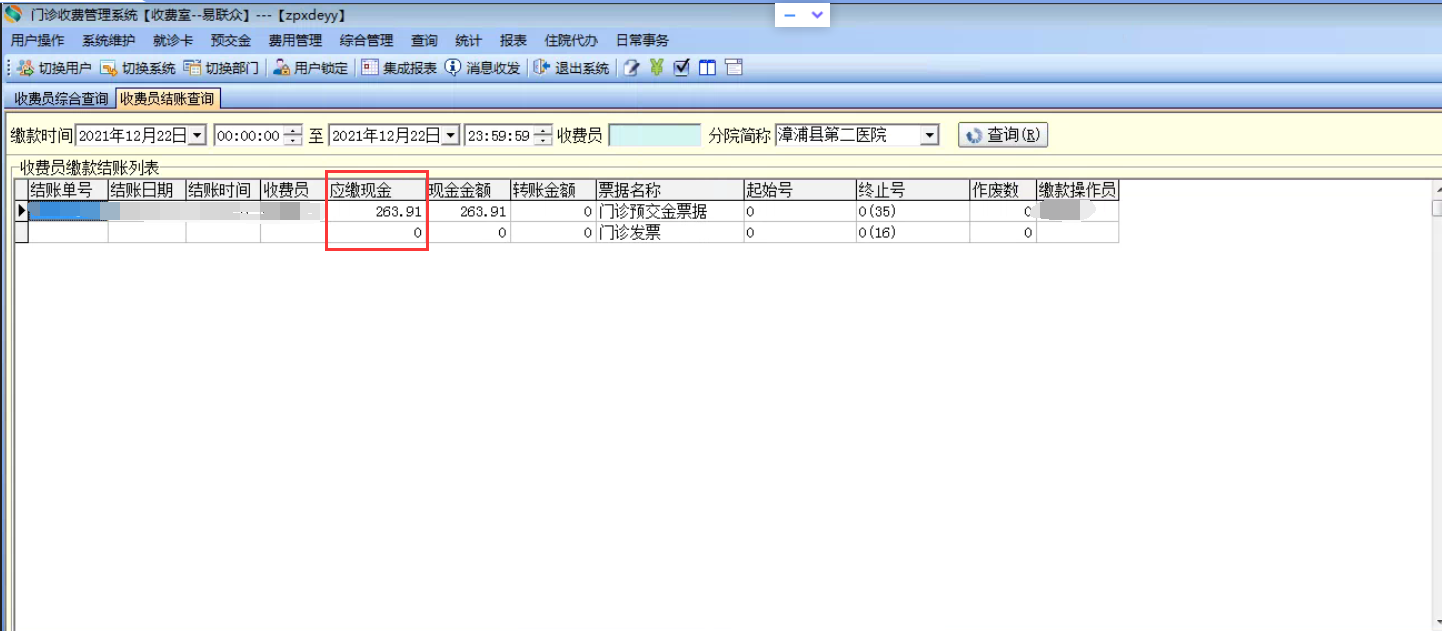Click the 收费员 input field
The image size is (1442, 631).
[x=655, y=135]
